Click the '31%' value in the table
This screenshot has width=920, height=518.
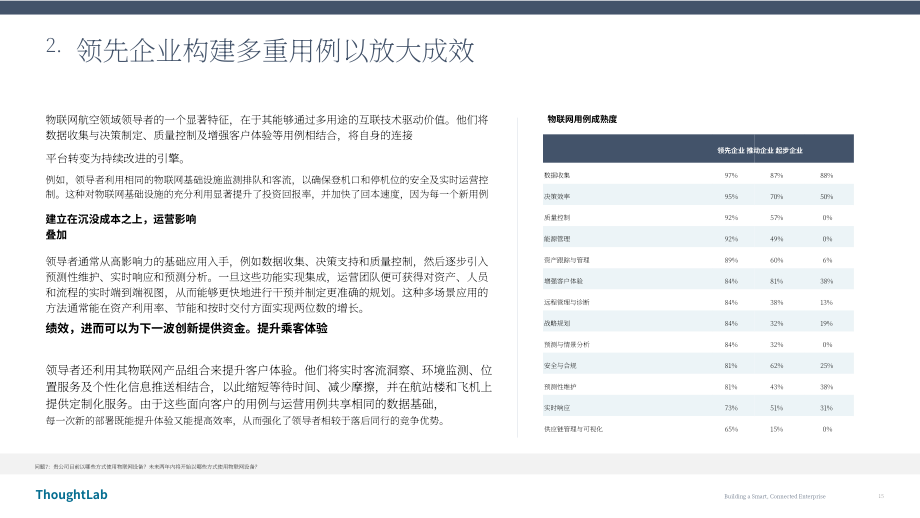tap(827, 408)
